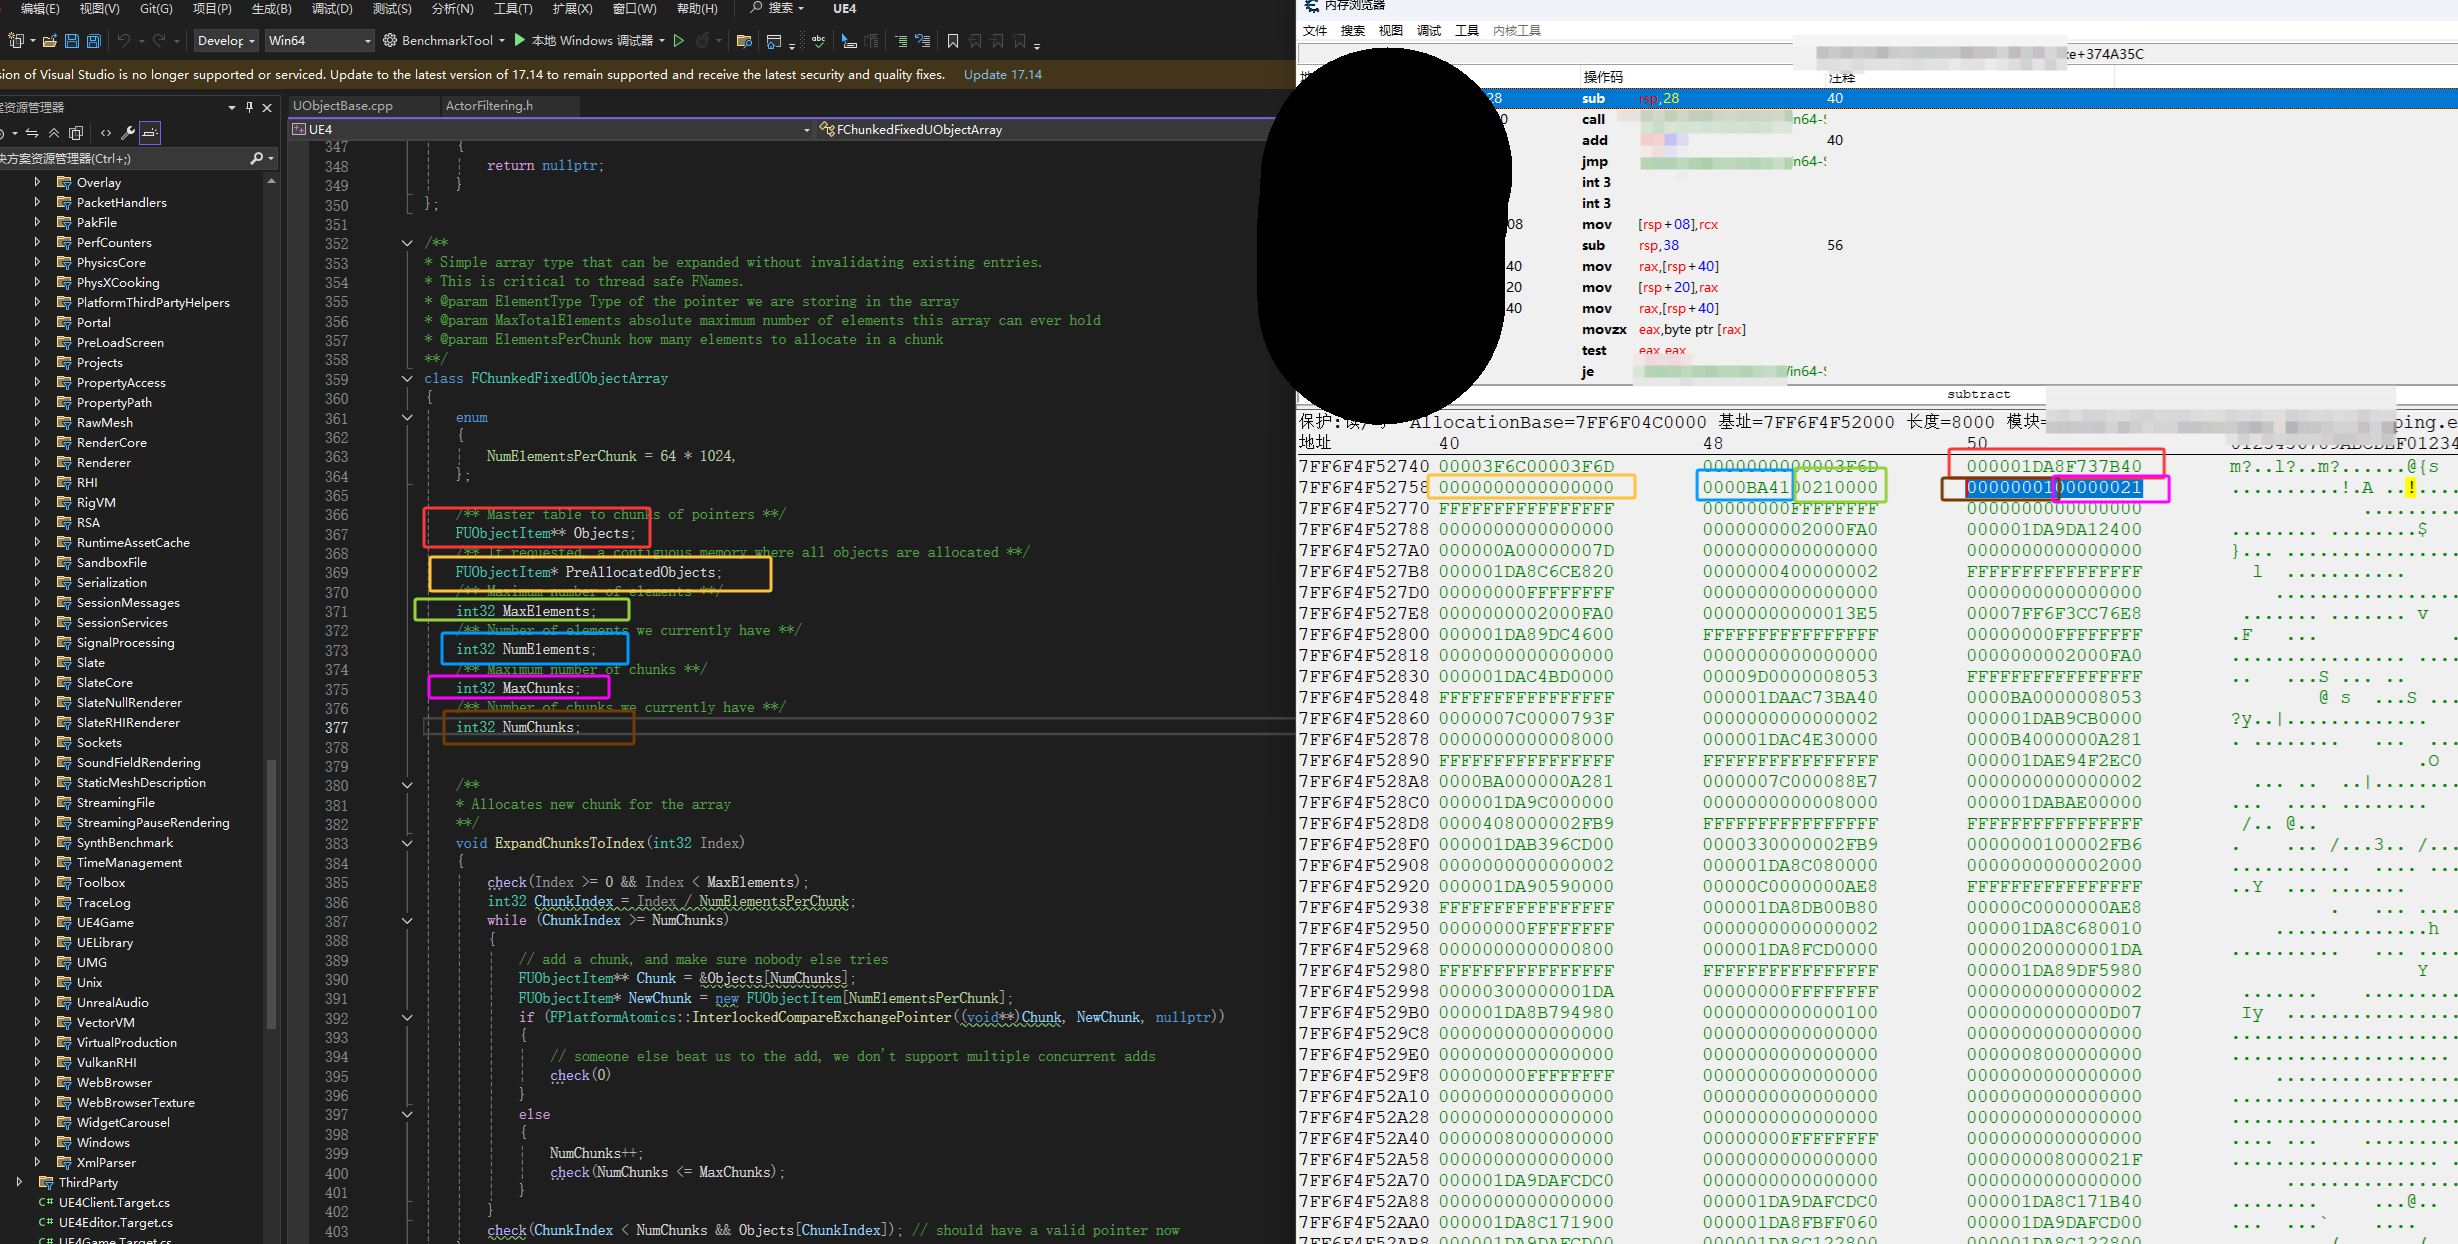Toggle Preview Selected Items button
This screenshot has width=2458, height=1244.
coord(150,133)
